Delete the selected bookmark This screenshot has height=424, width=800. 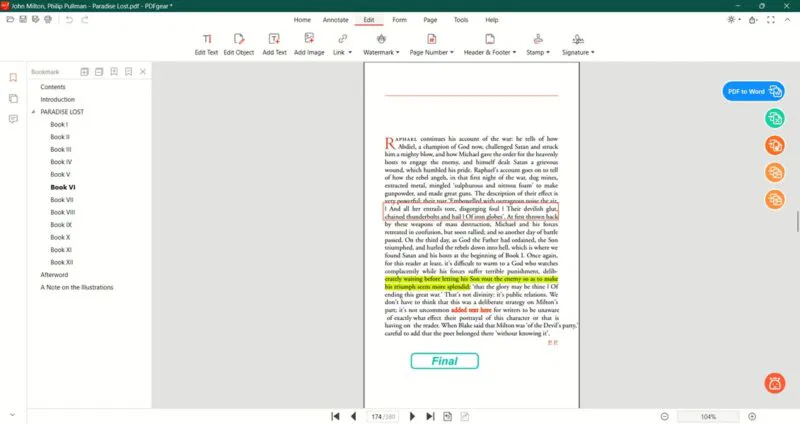pos(129,72)
